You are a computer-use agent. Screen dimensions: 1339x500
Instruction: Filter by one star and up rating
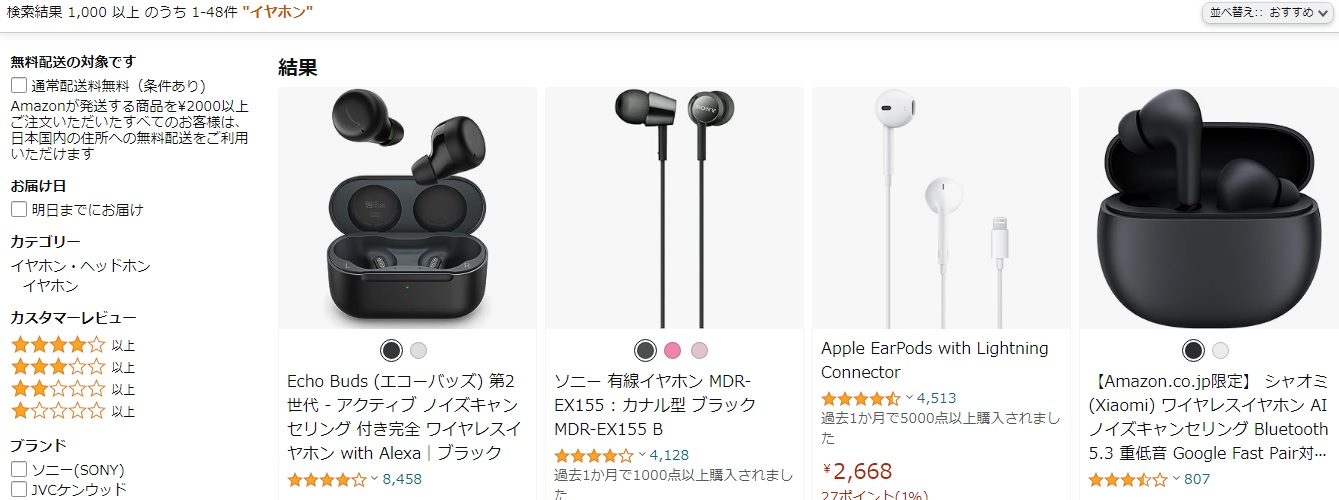tap(72, 411)
